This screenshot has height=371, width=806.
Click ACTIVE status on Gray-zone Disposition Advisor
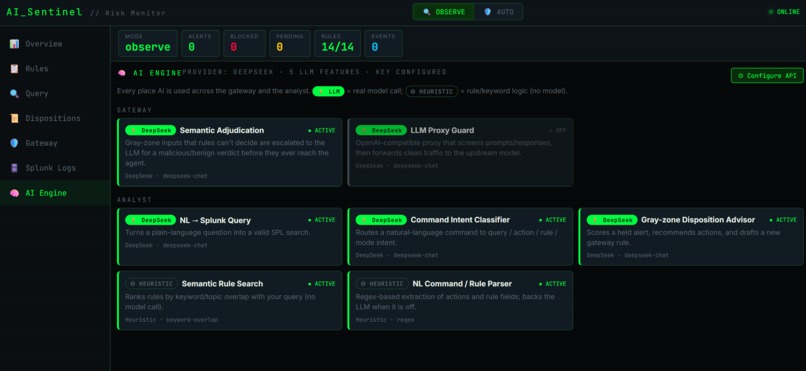coord(783,220)
